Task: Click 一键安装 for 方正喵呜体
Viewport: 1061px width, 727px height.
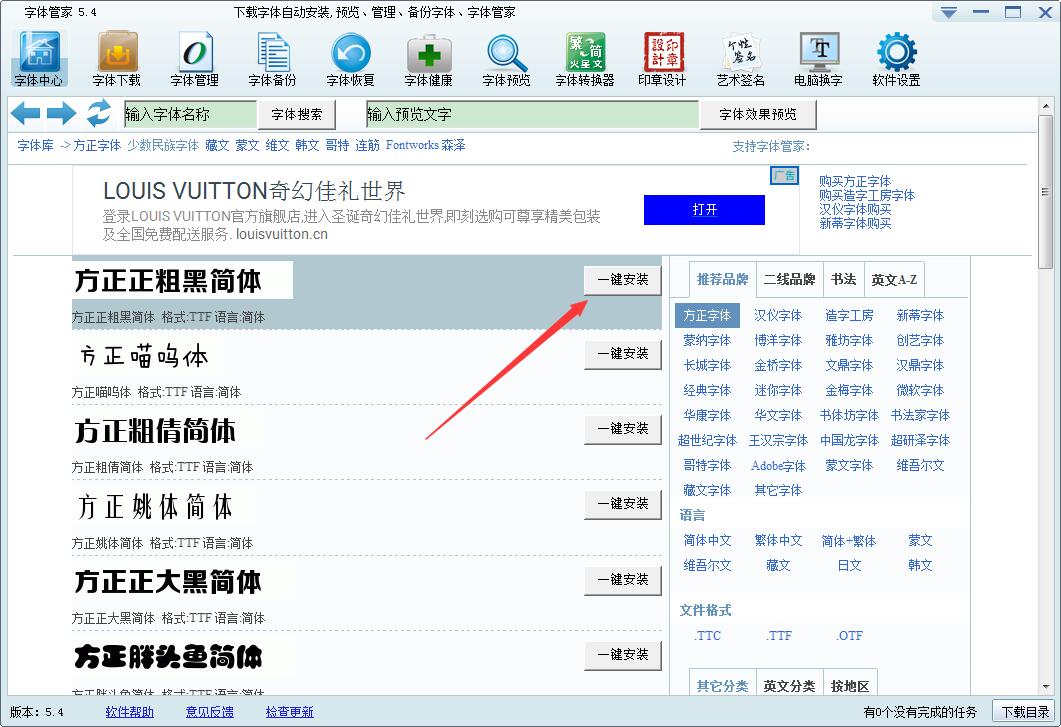Action: pos(623,354)
